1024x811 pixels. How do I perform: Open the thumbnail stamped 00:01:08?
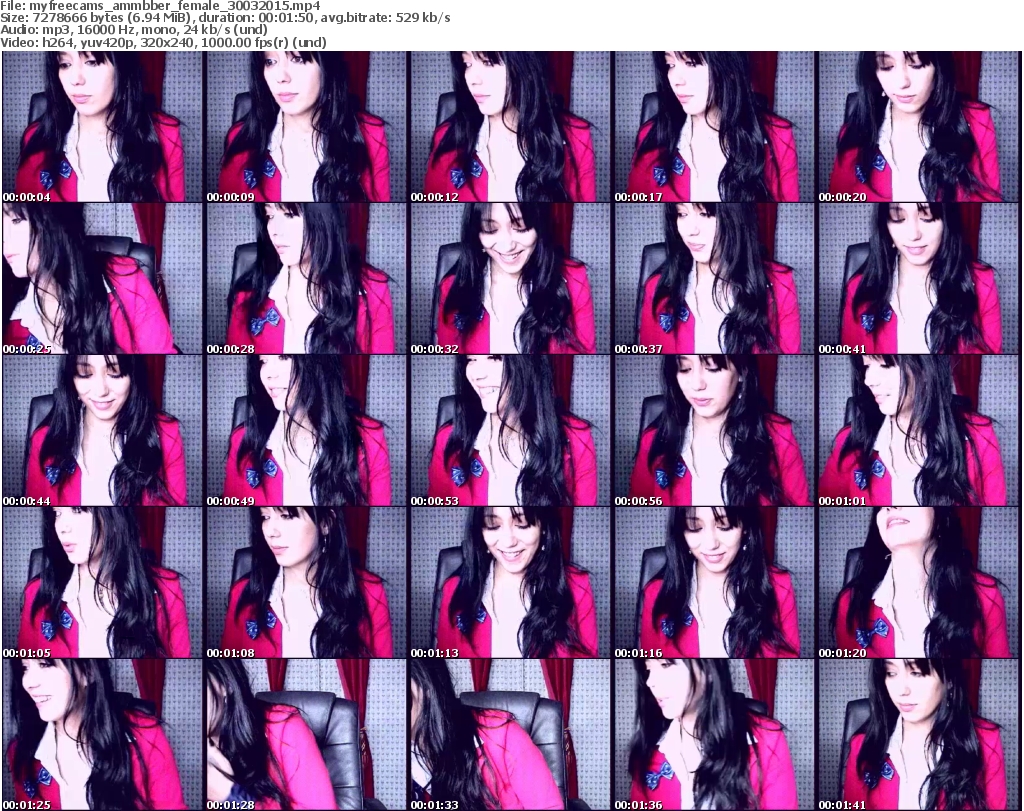[x=306, y=583]
